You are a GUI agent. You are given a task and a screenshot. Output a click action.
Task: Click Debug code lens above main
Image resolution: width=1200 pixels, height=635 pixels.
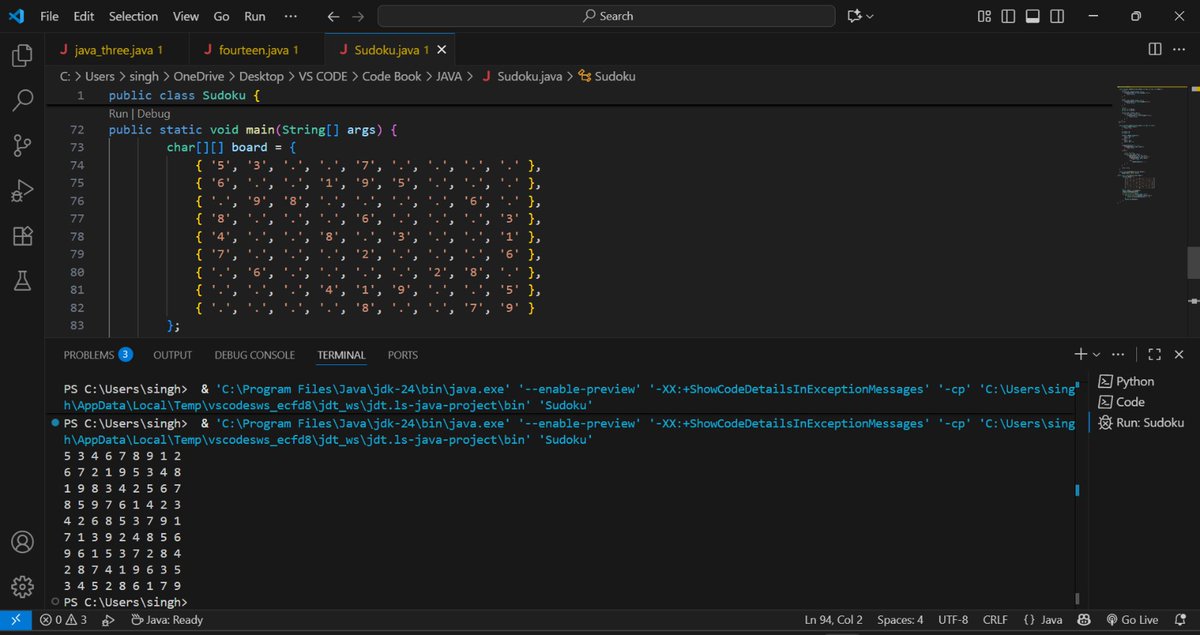click(154, 114)
